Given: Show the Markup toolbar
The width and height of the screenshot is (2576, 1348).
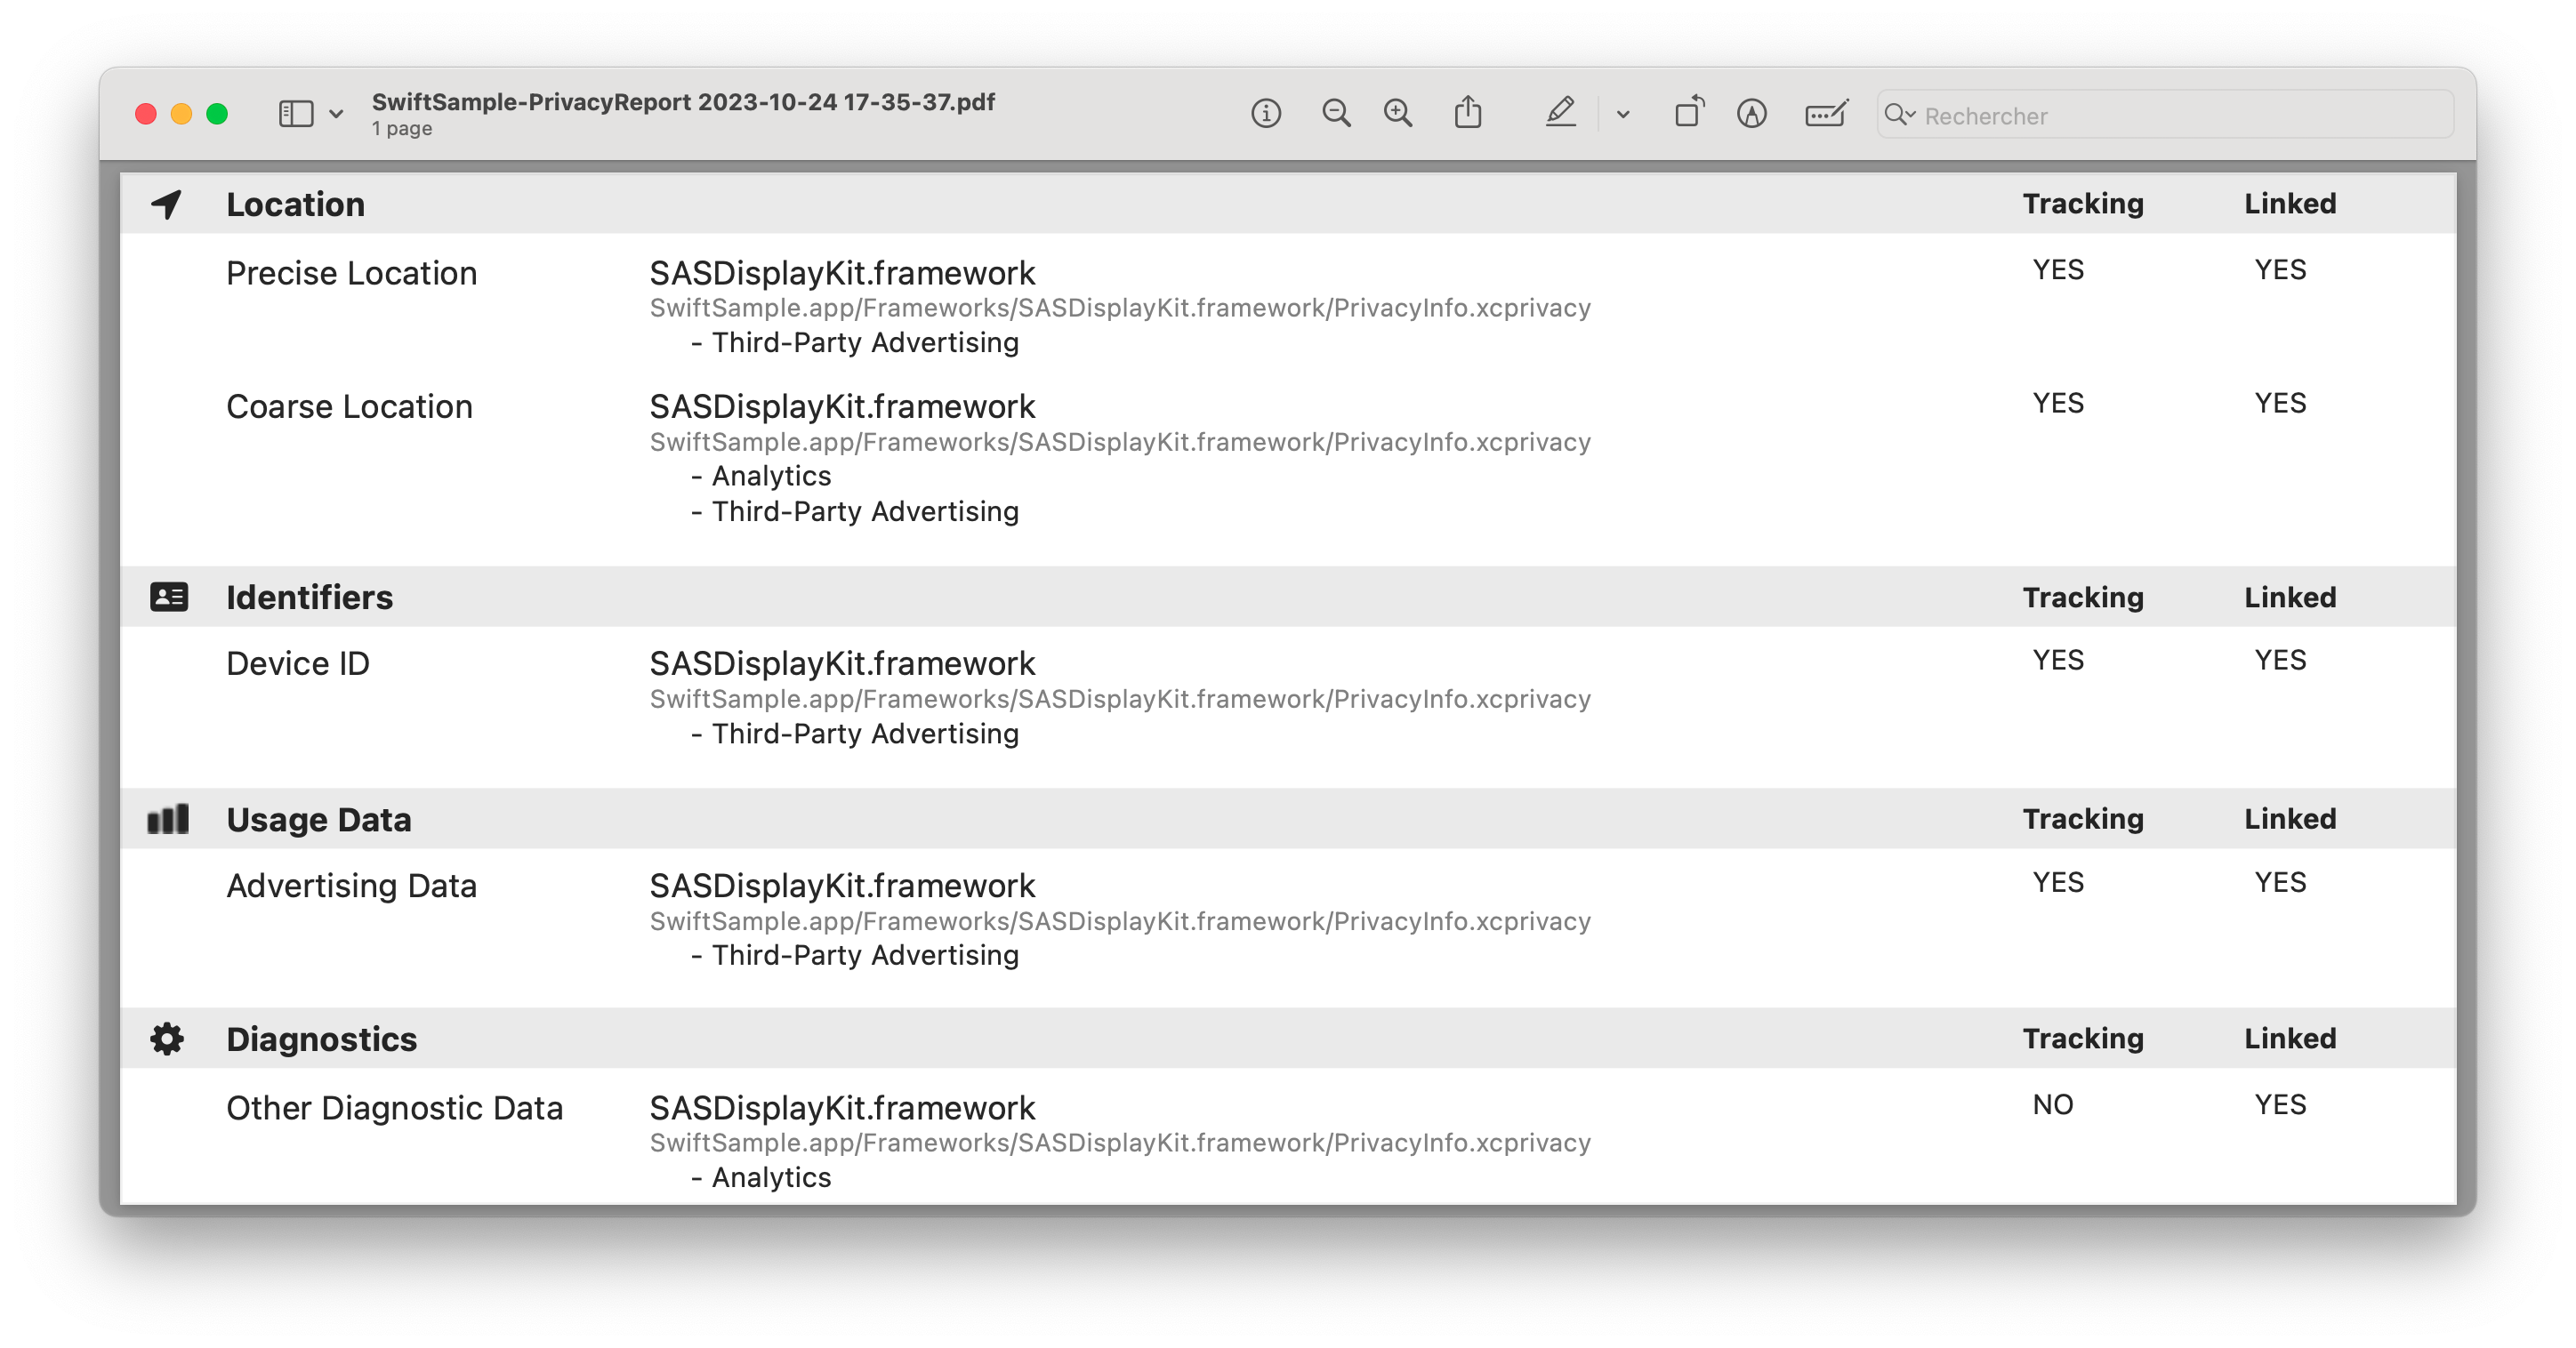Looking at the screenshot, I should click(x=1751, y=114).
